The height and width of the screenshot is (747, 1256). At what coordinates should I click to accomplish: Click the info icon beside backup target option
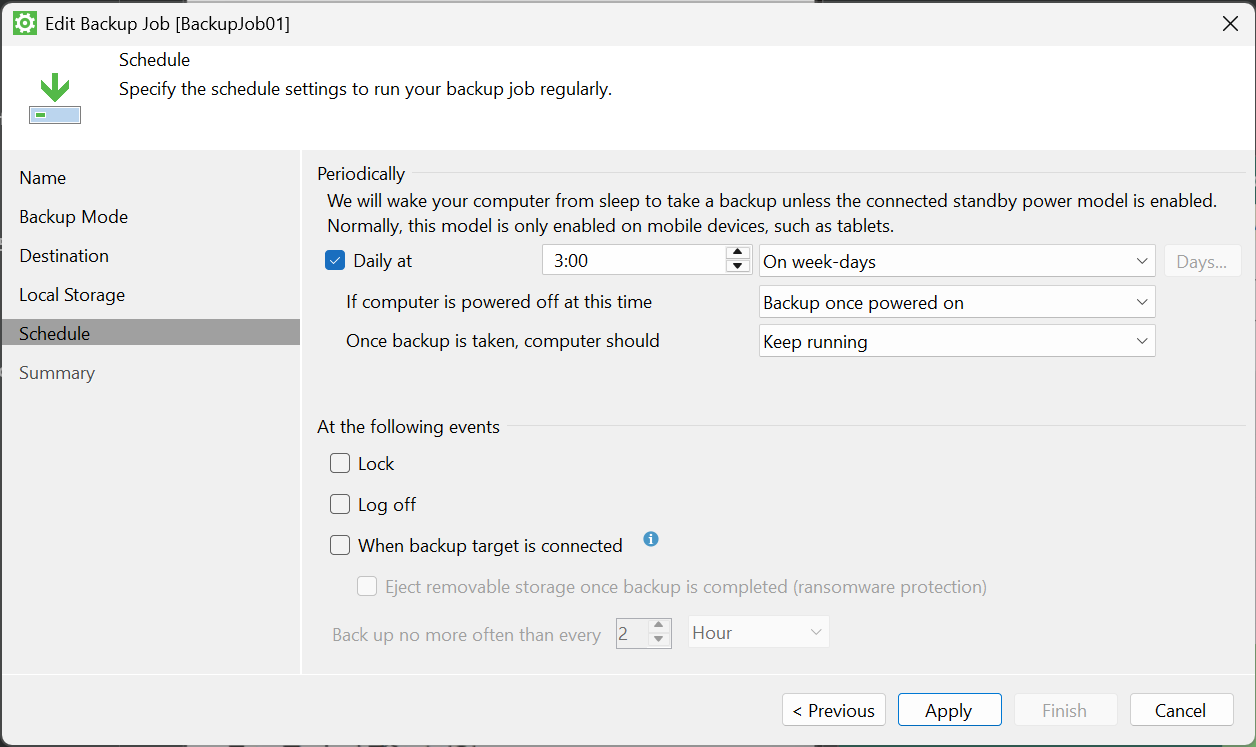tap(651, 540)
